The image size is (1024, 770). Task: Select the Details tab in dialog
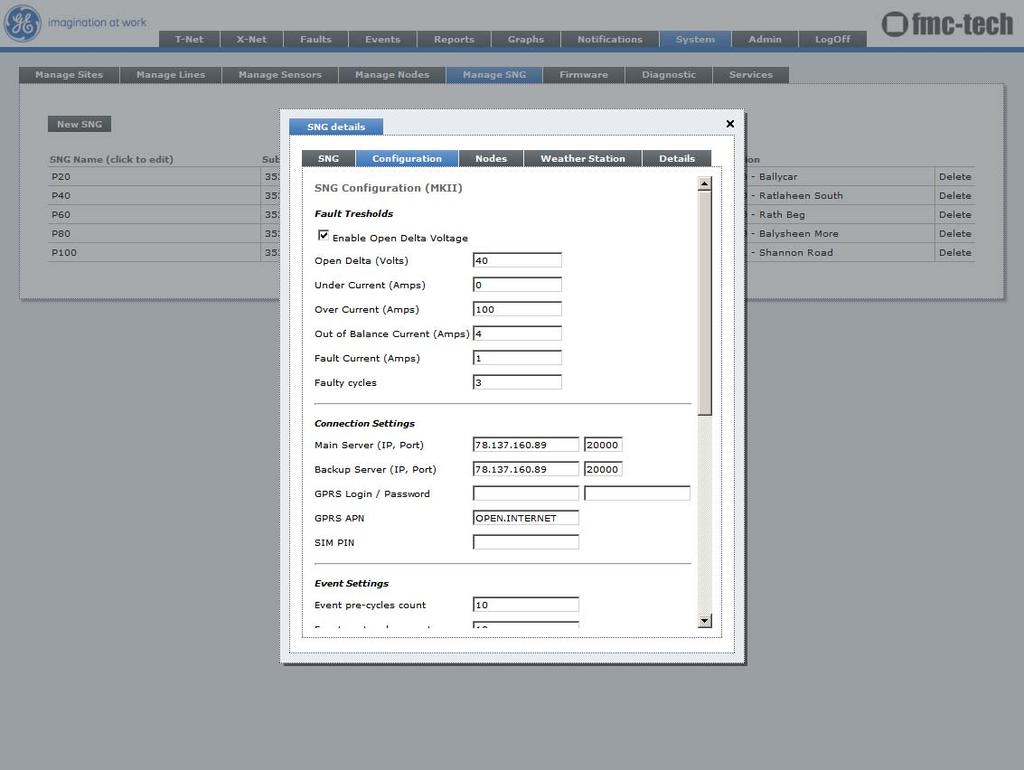coord(677,158)
